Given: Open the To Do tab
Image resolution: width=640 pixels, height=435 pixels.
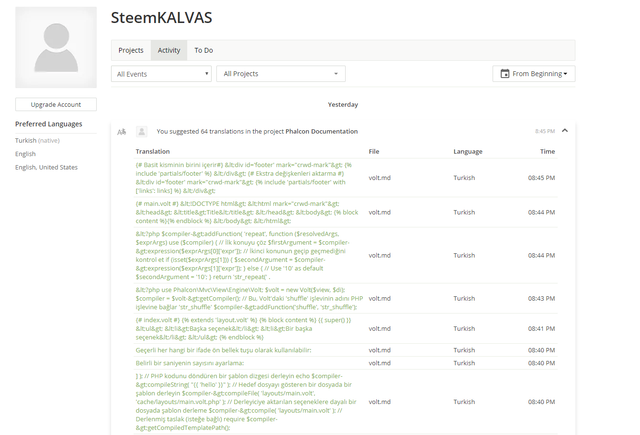Looking at the screenshot, I should pyautogui.click(x=204, y=50).
